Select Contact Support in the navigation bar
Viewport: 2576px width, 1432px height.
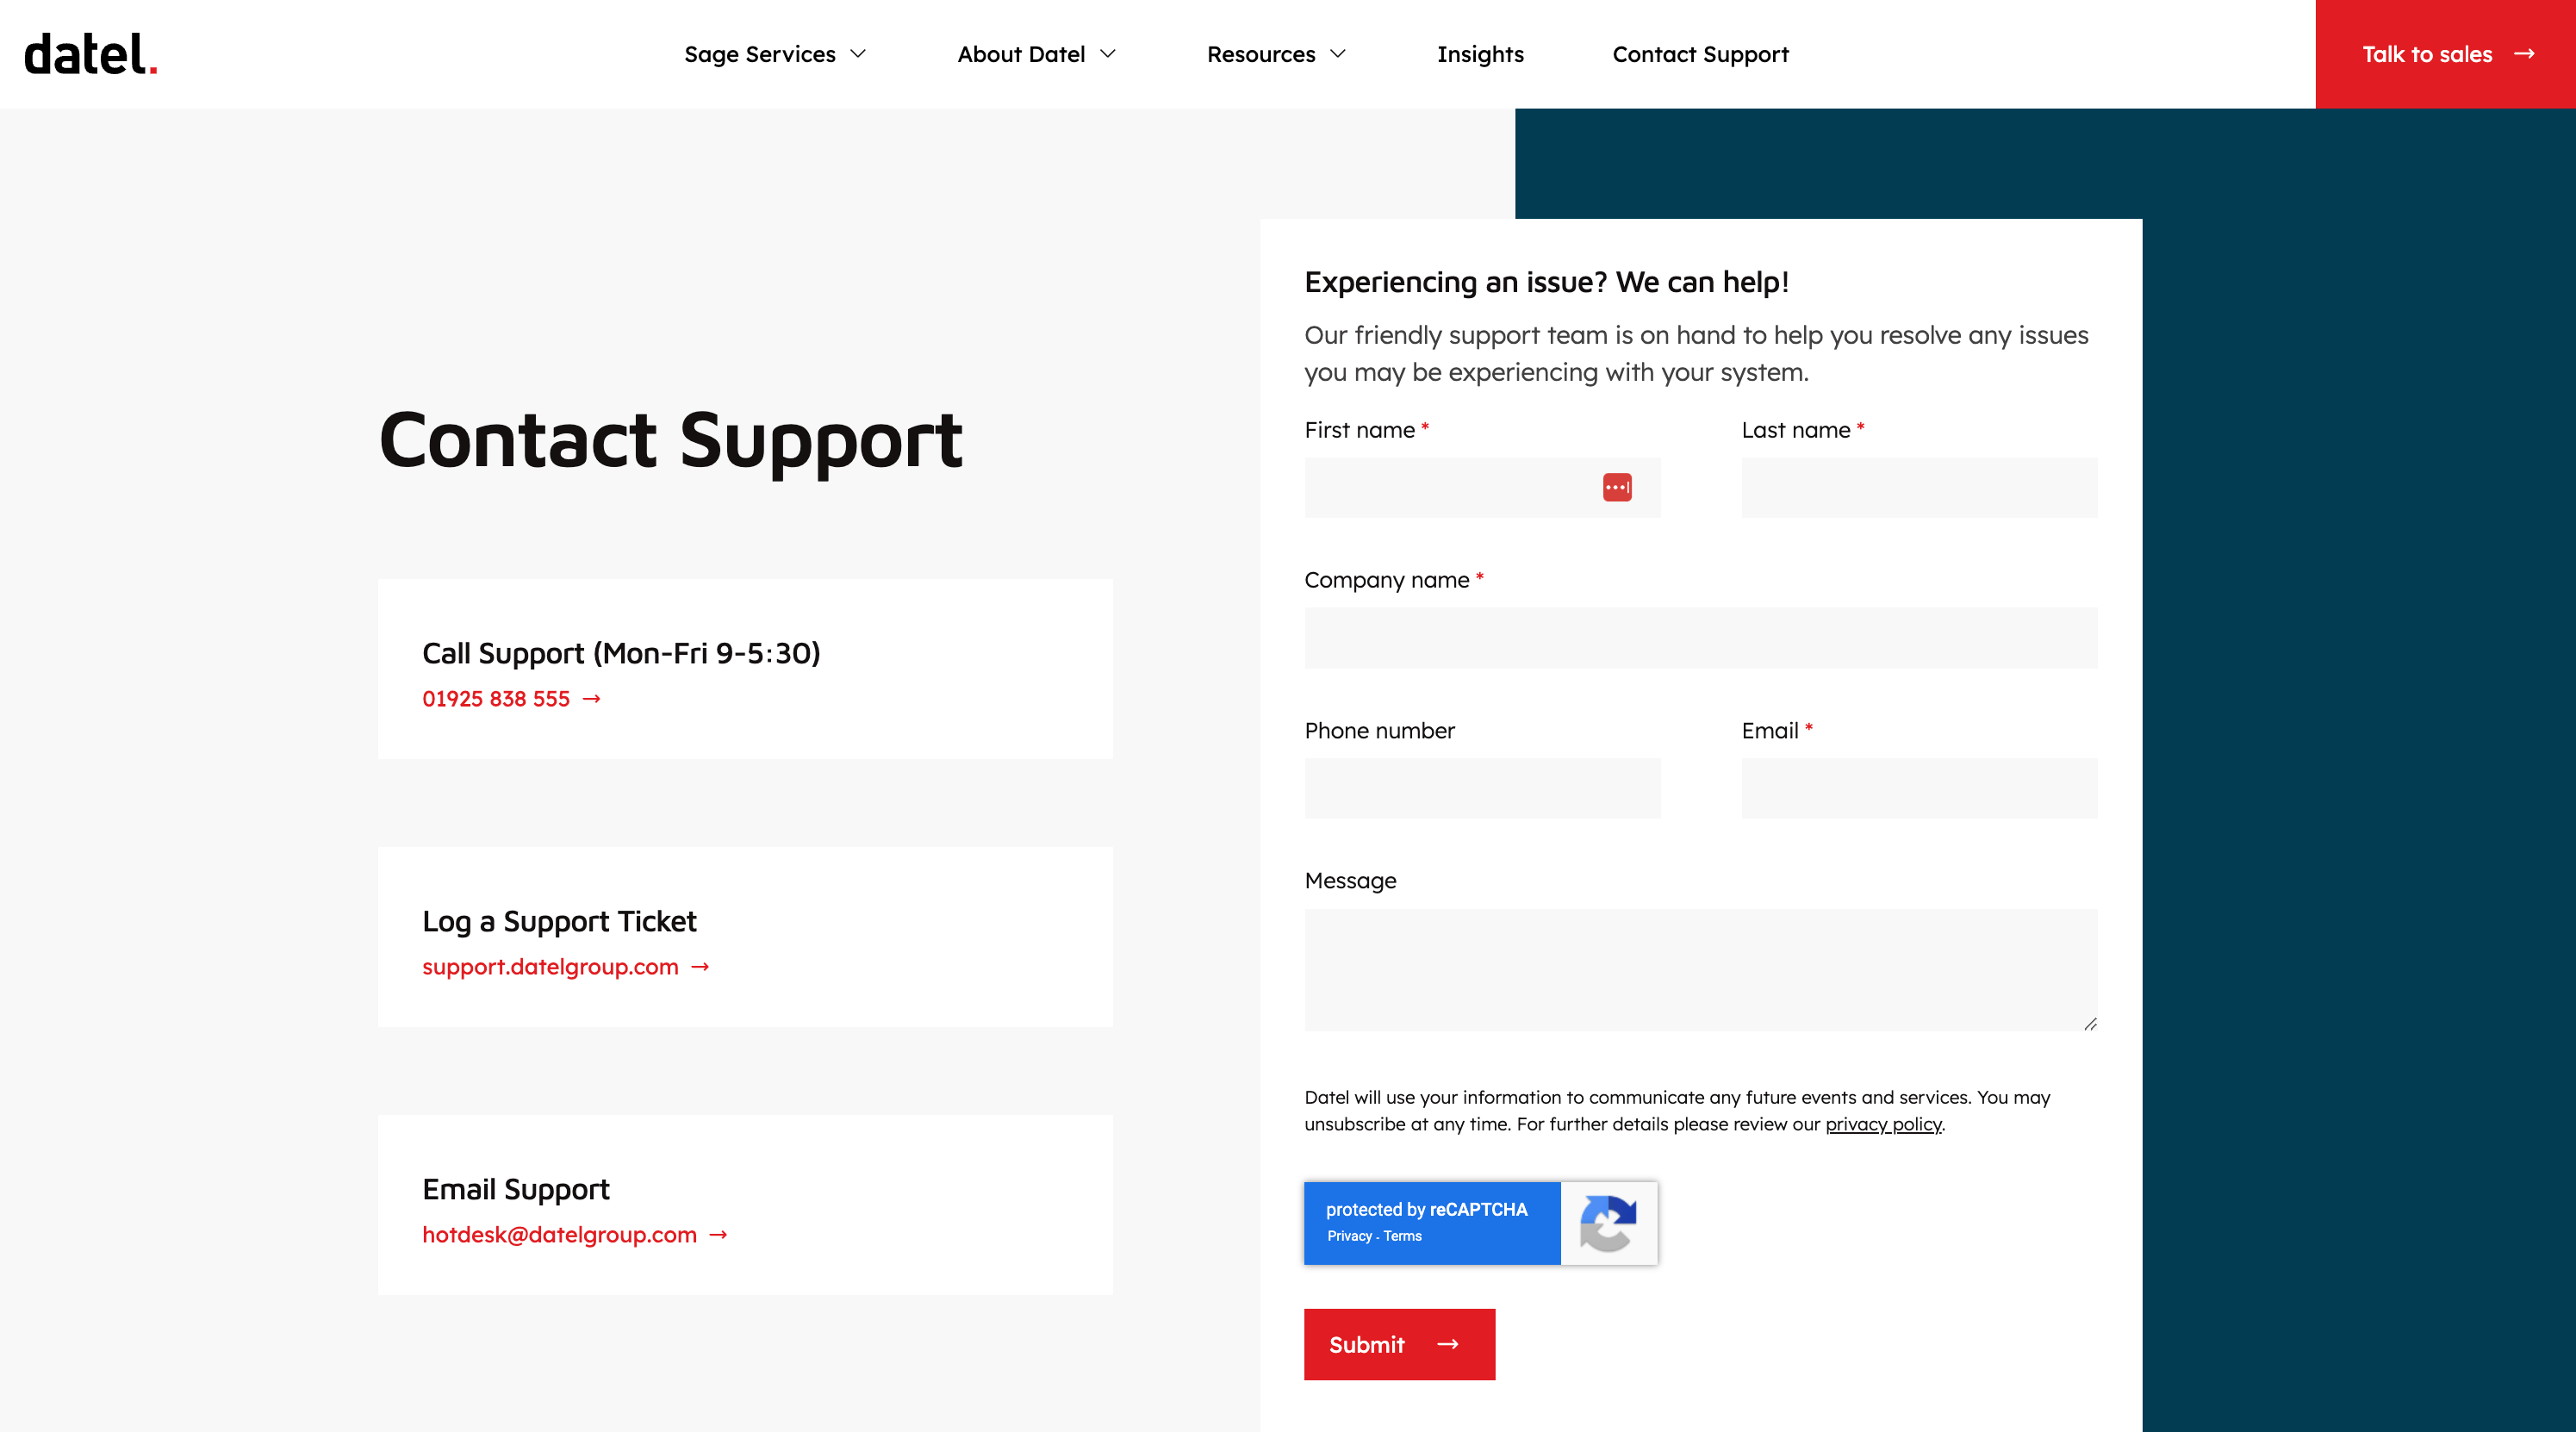[x=1700, y=54]
